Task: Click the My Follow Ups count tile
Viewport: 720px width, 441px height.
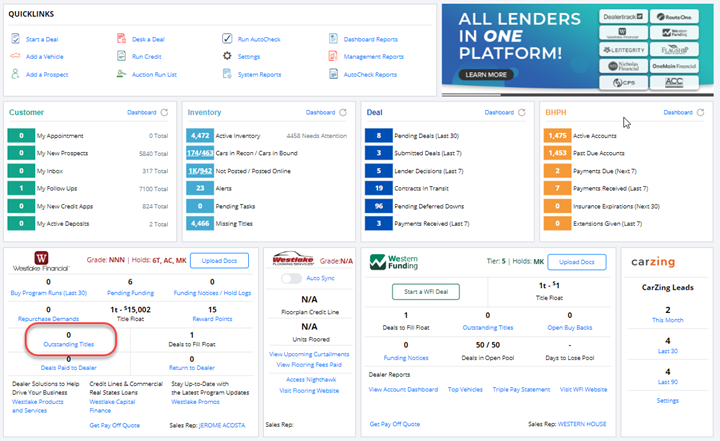Action: pyautogui.click(x=21, y=188)
